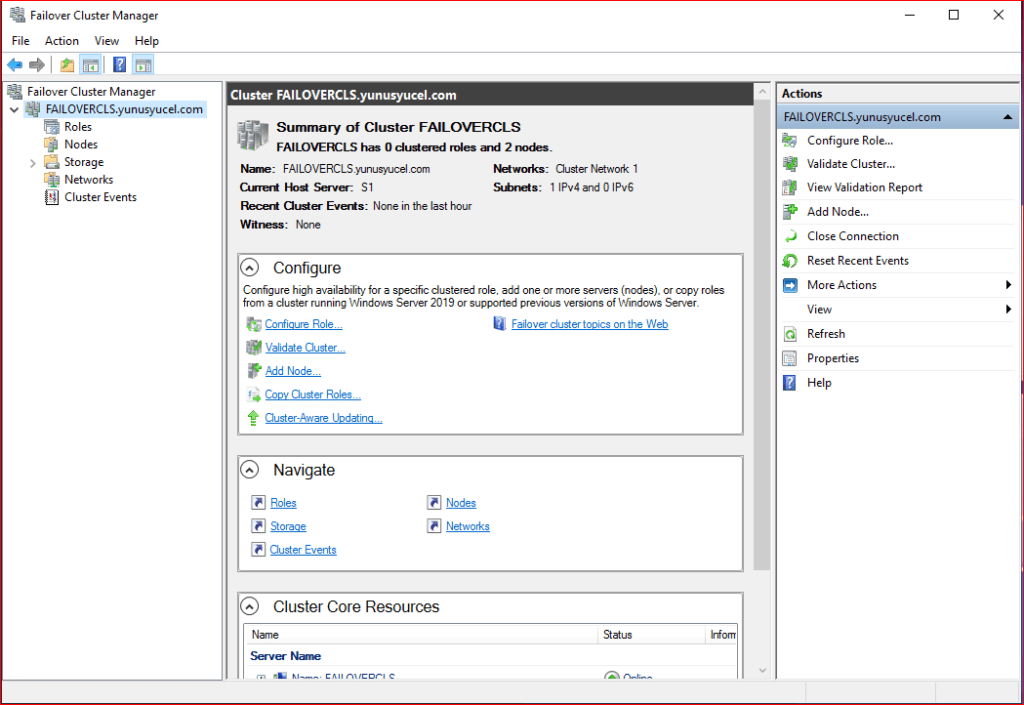Collapse the FAILOVERCLS.yunusyucel.com tree node
The height and width of the screenshot is (705, 1024).
14,110
